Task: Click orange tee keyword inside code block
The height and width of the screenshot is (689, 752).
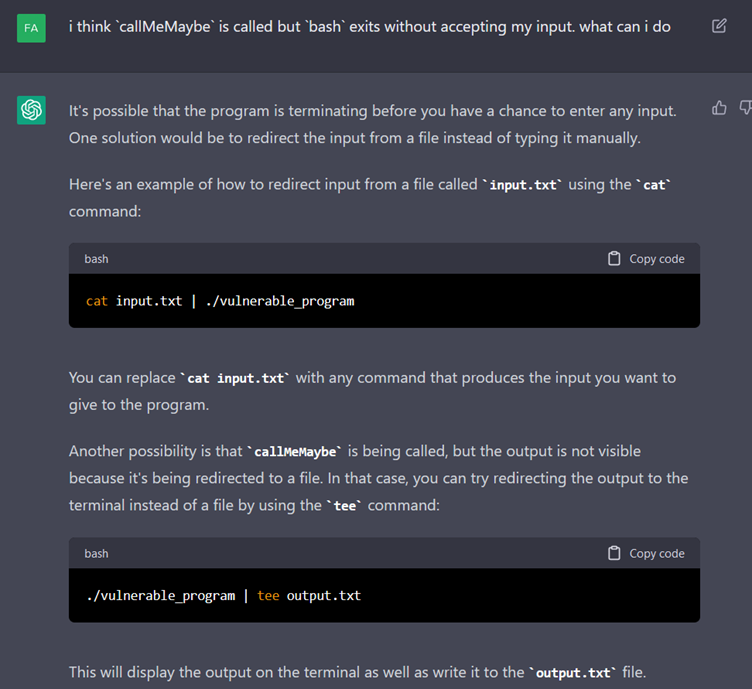Action: tap(268, 595)
